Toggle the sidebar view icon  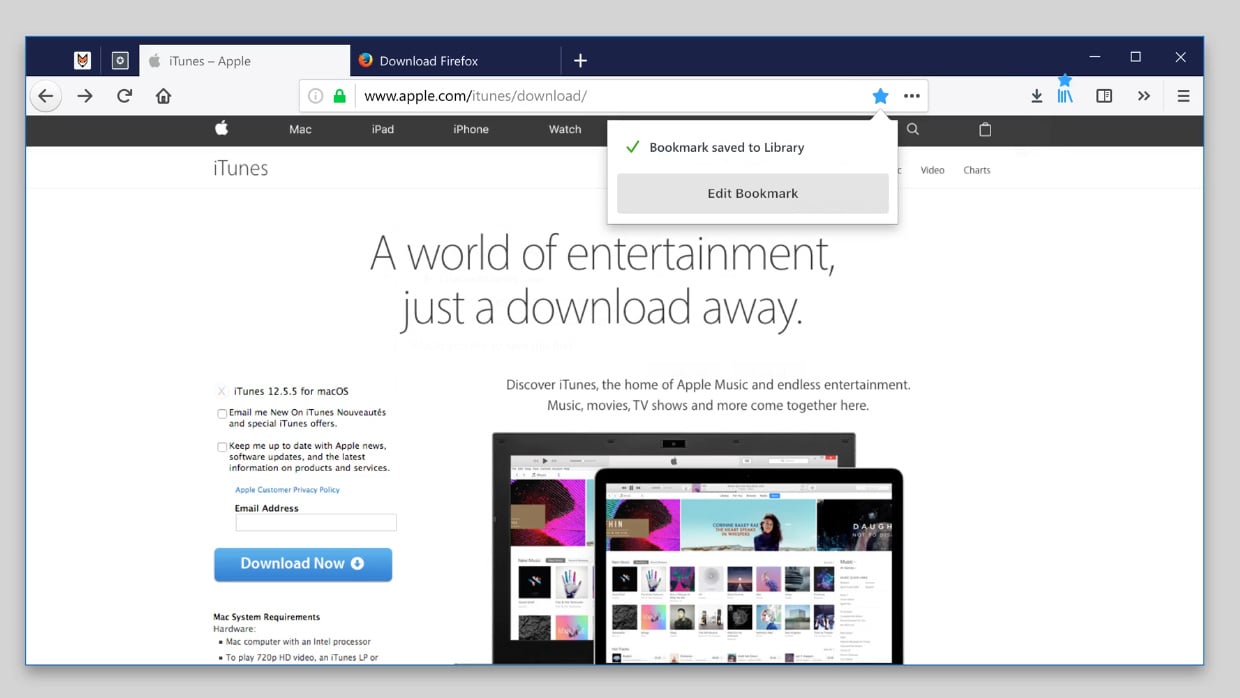tap(1104, 96)
